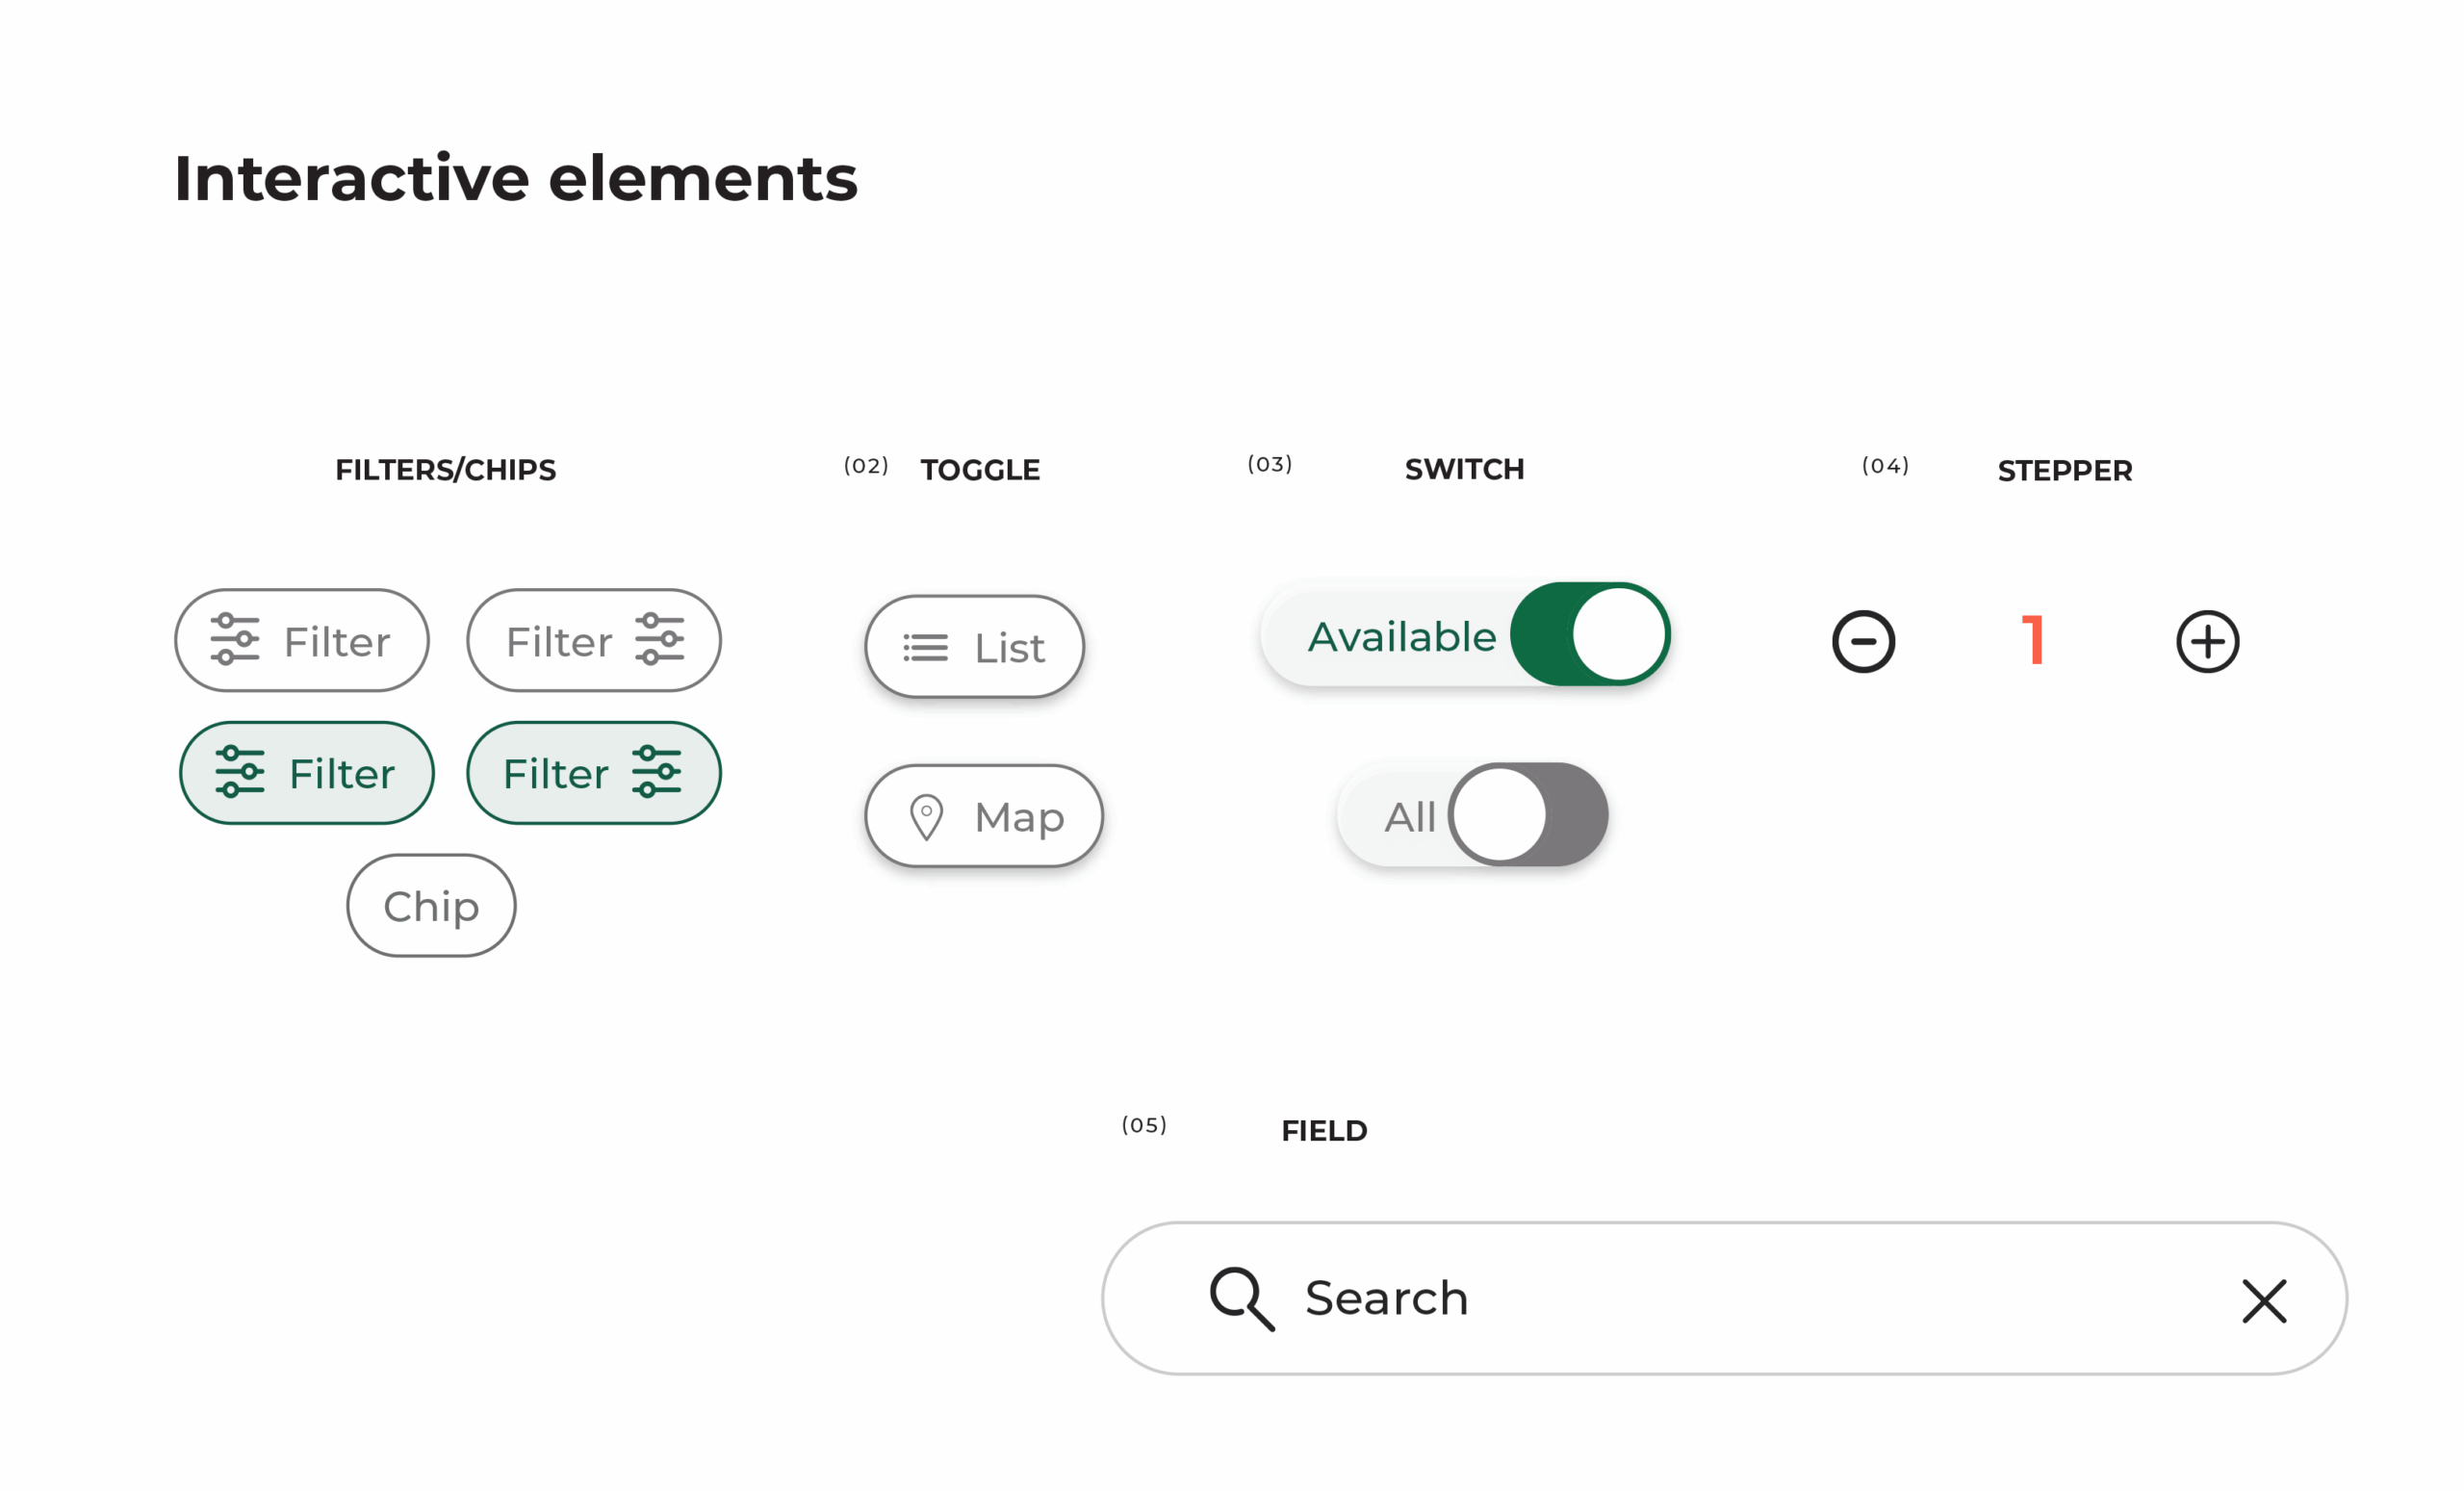
Task: Click the map pin icon in the Map toggle
Action: [926, 817]
